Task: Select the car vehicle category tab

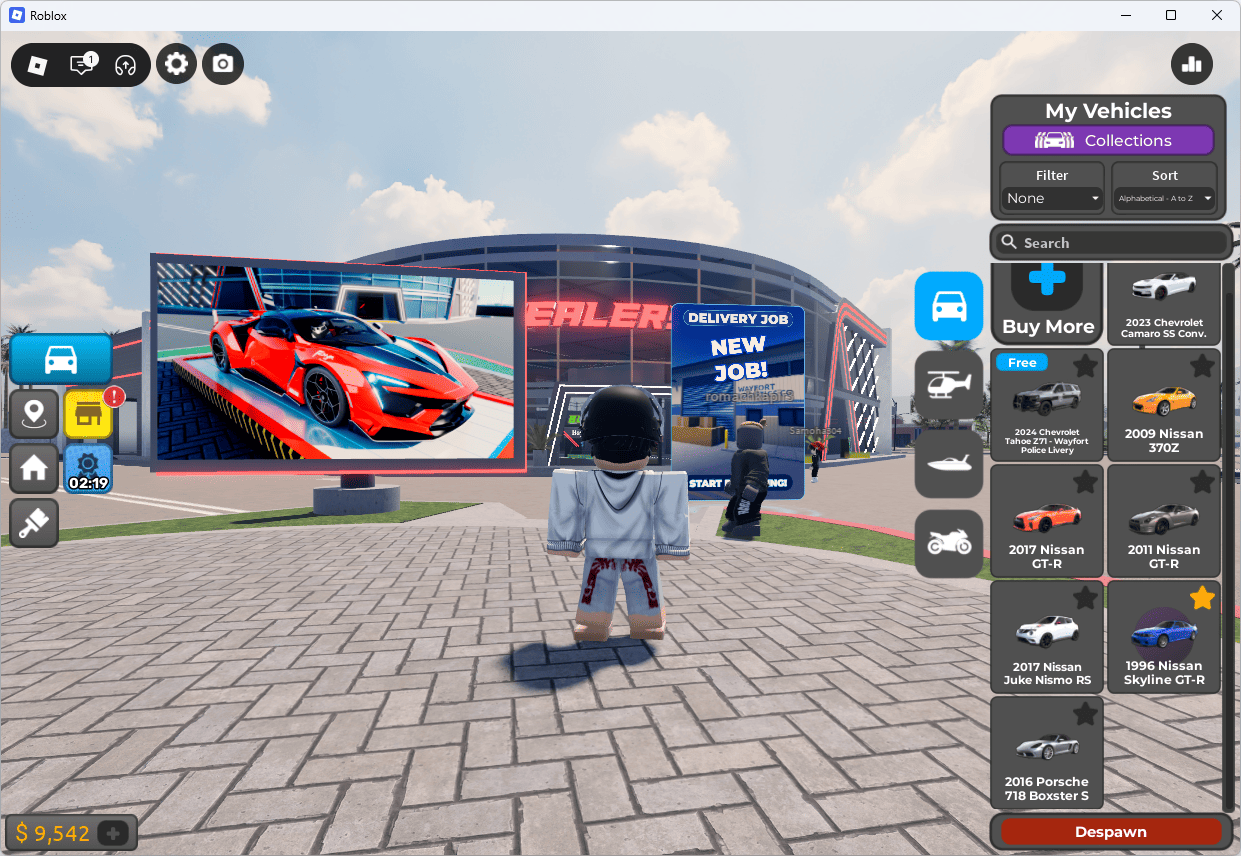Action: tap(949, 306)
